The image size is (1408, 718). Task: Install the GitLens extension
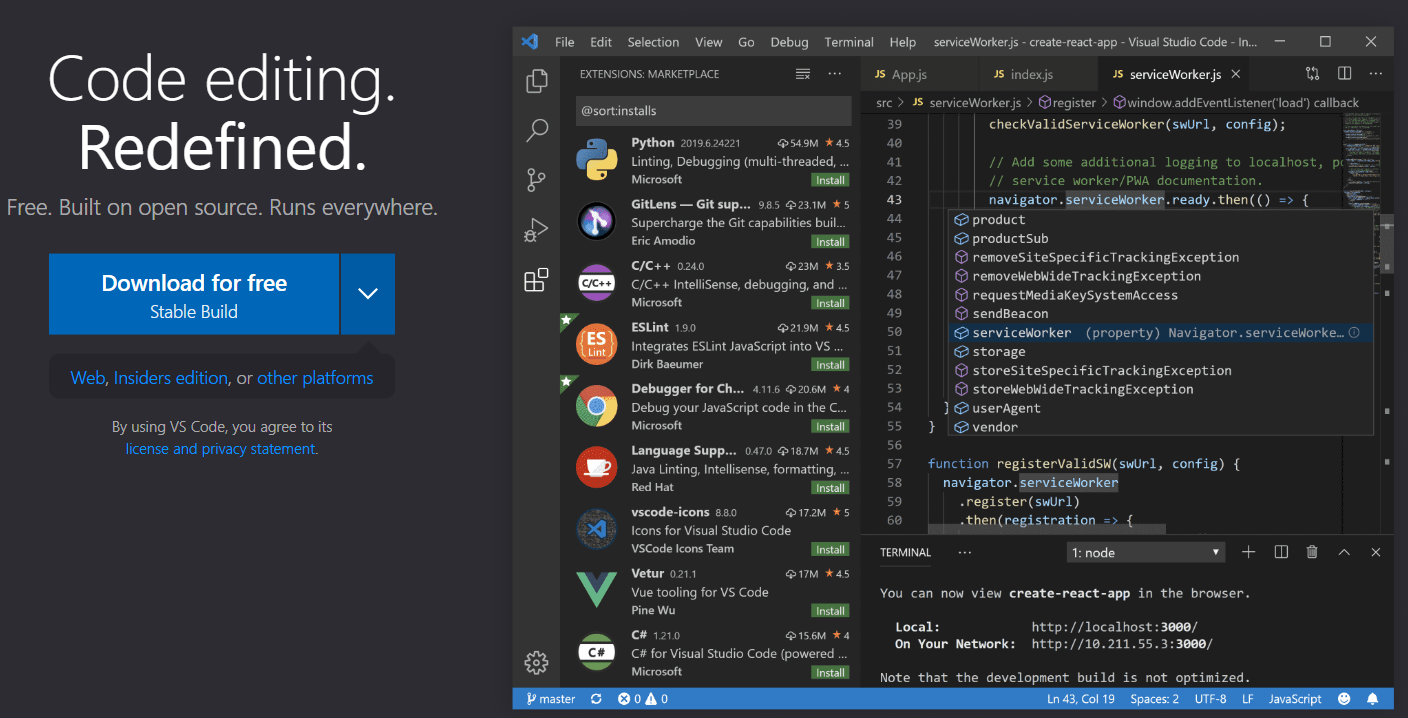click(x=830, y=242)
